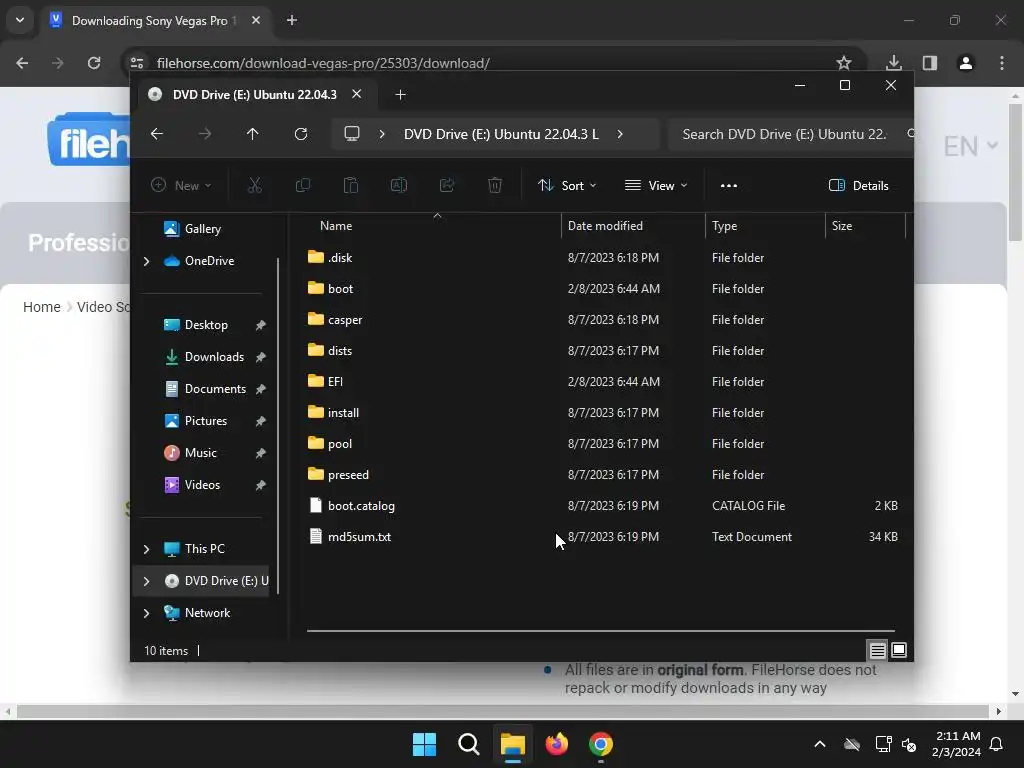Click the Home breadcrumb link on FileHorse

click(x=42, y=307)
